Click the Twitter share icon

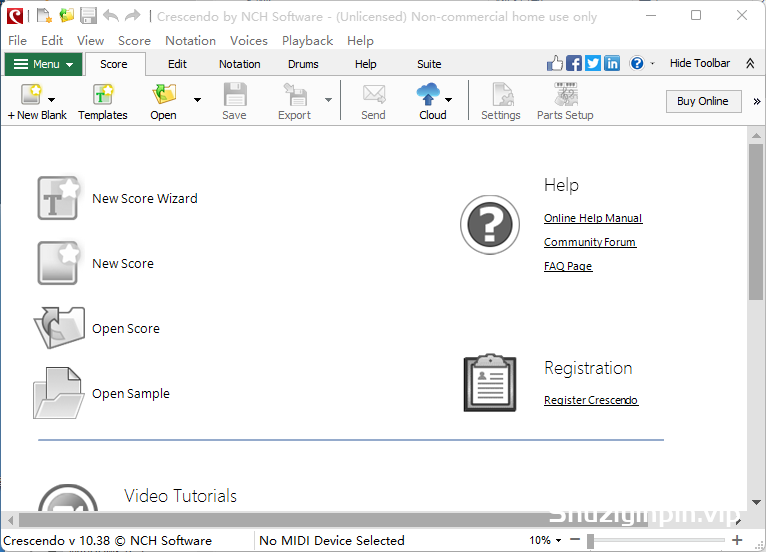click(x=593, y=64)
